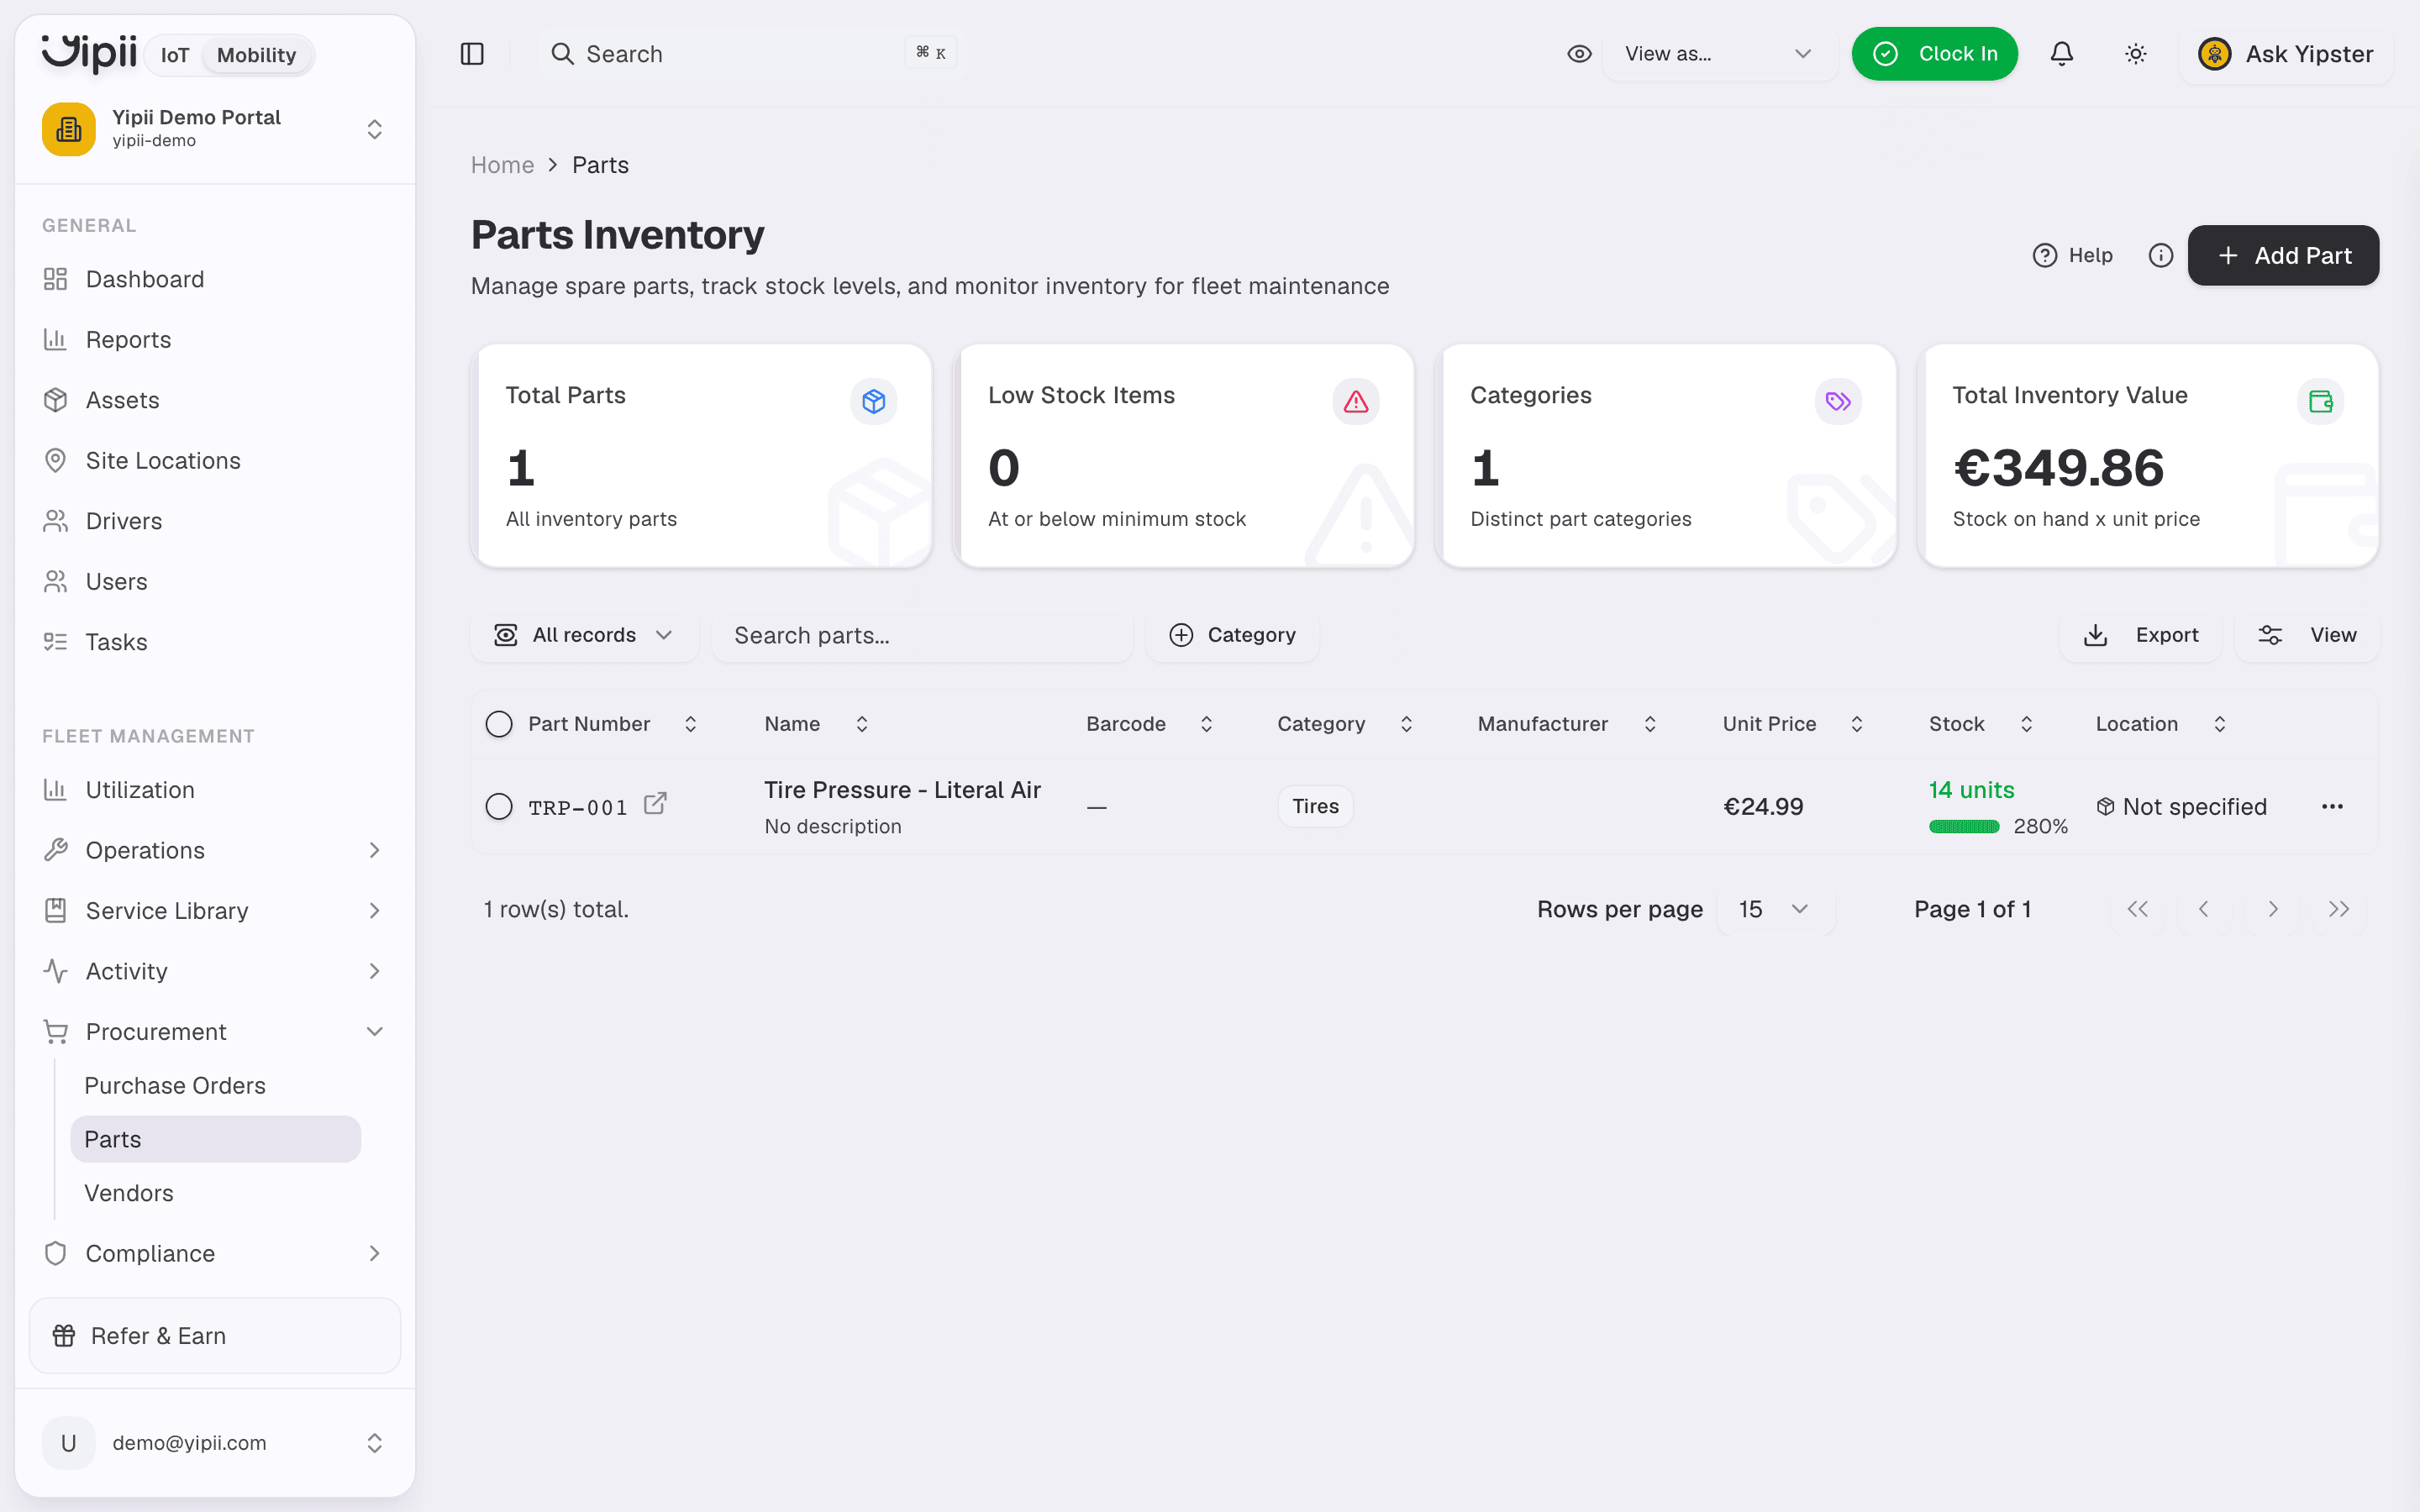
Task: Open the All records filter dropdown
Action: pyautogui.click(x=584, y=635)
